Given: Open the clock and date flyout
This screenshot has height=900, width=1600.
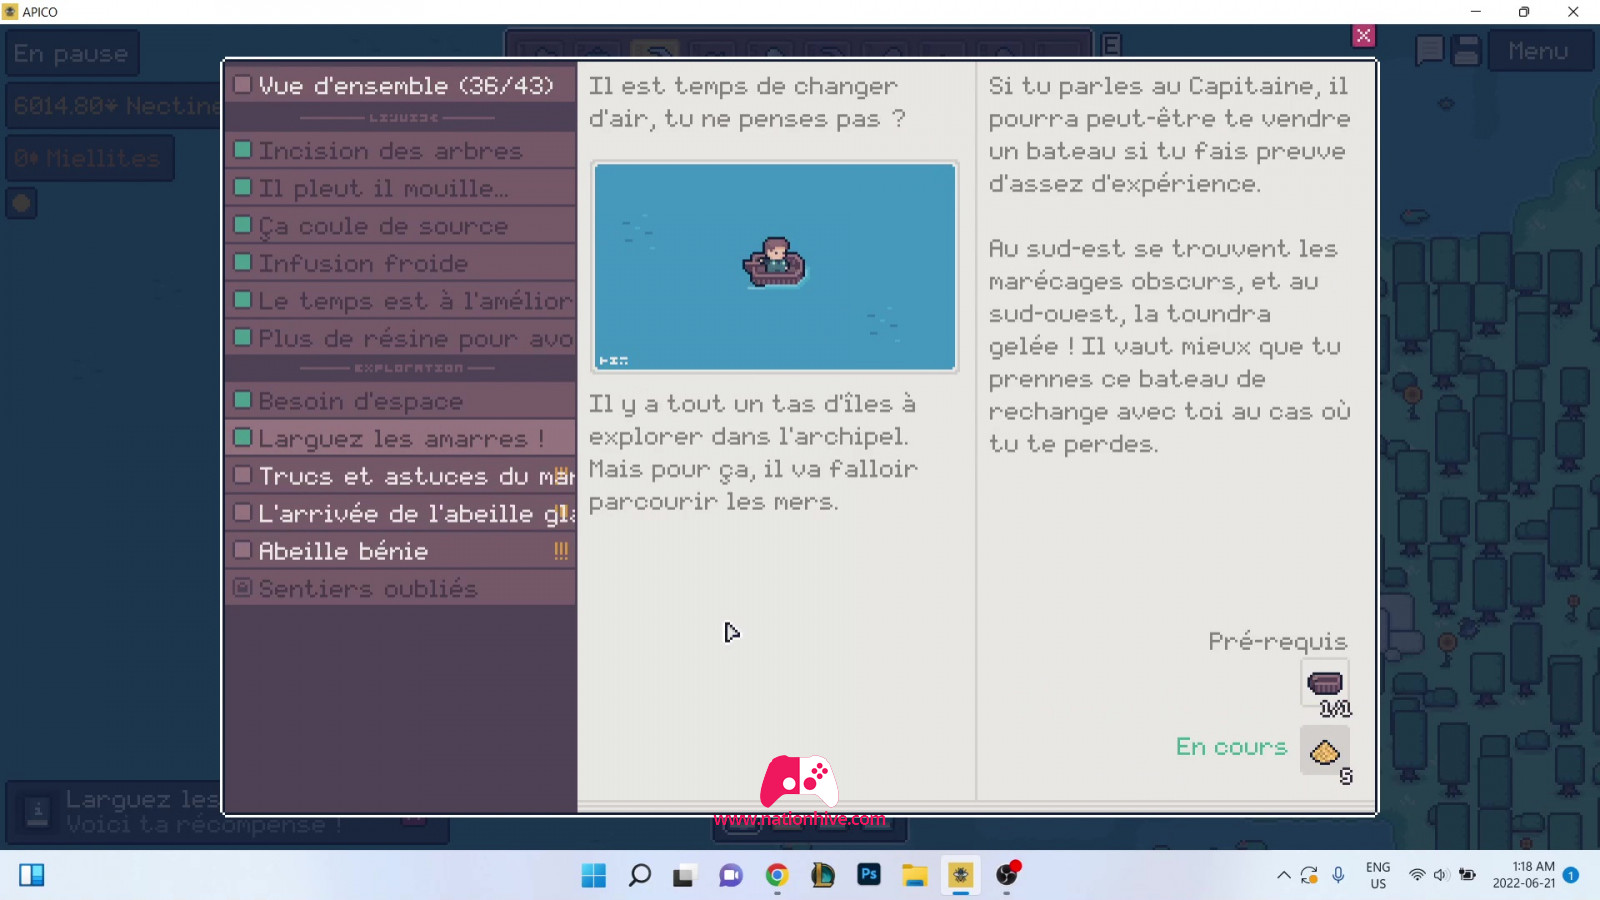Looking at the screenshot, I should tap(1524, 876).
